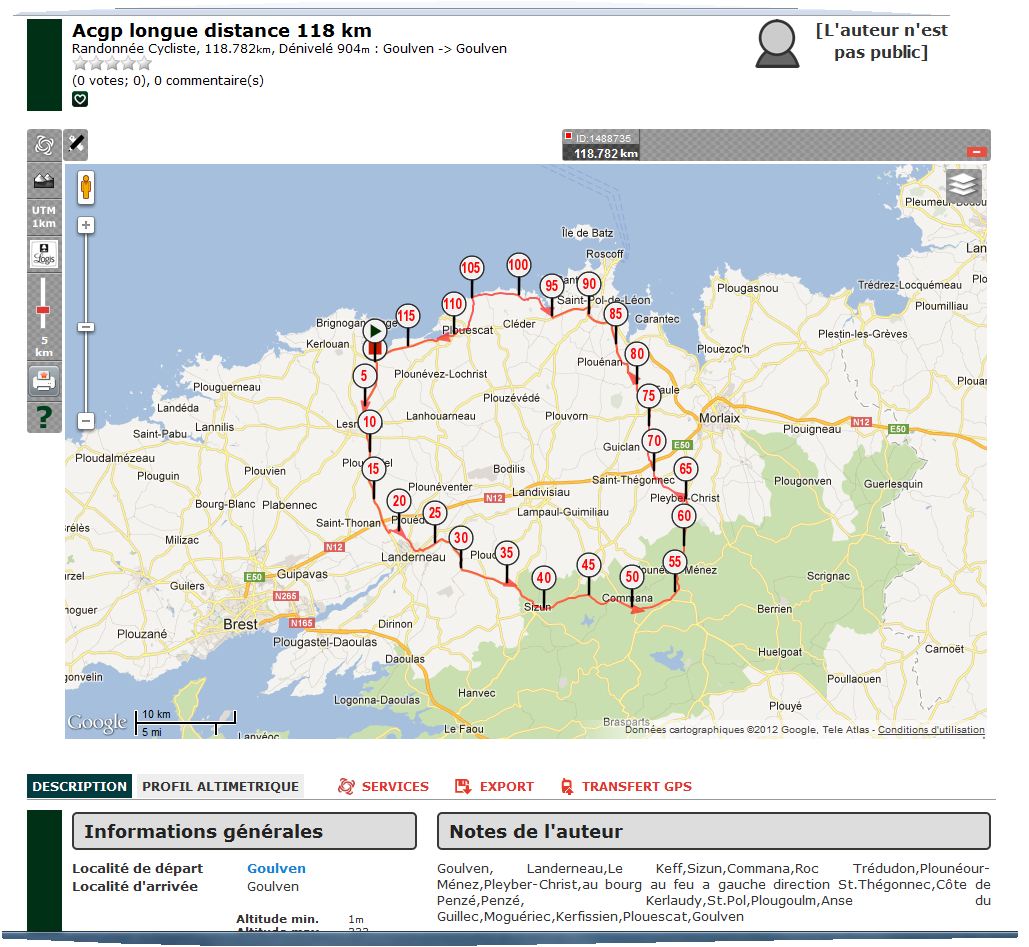This screenshot has height=947, width=1029.
Task: Click the author avatar silhouette
Action: tap(777, 44)
